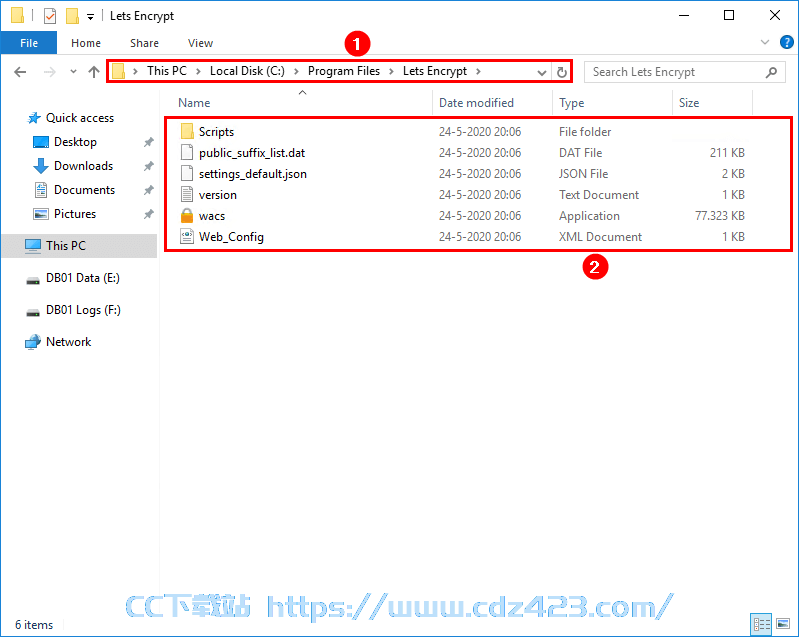
Task: Switch to Large icons view
Action: [x=783, y=624]
